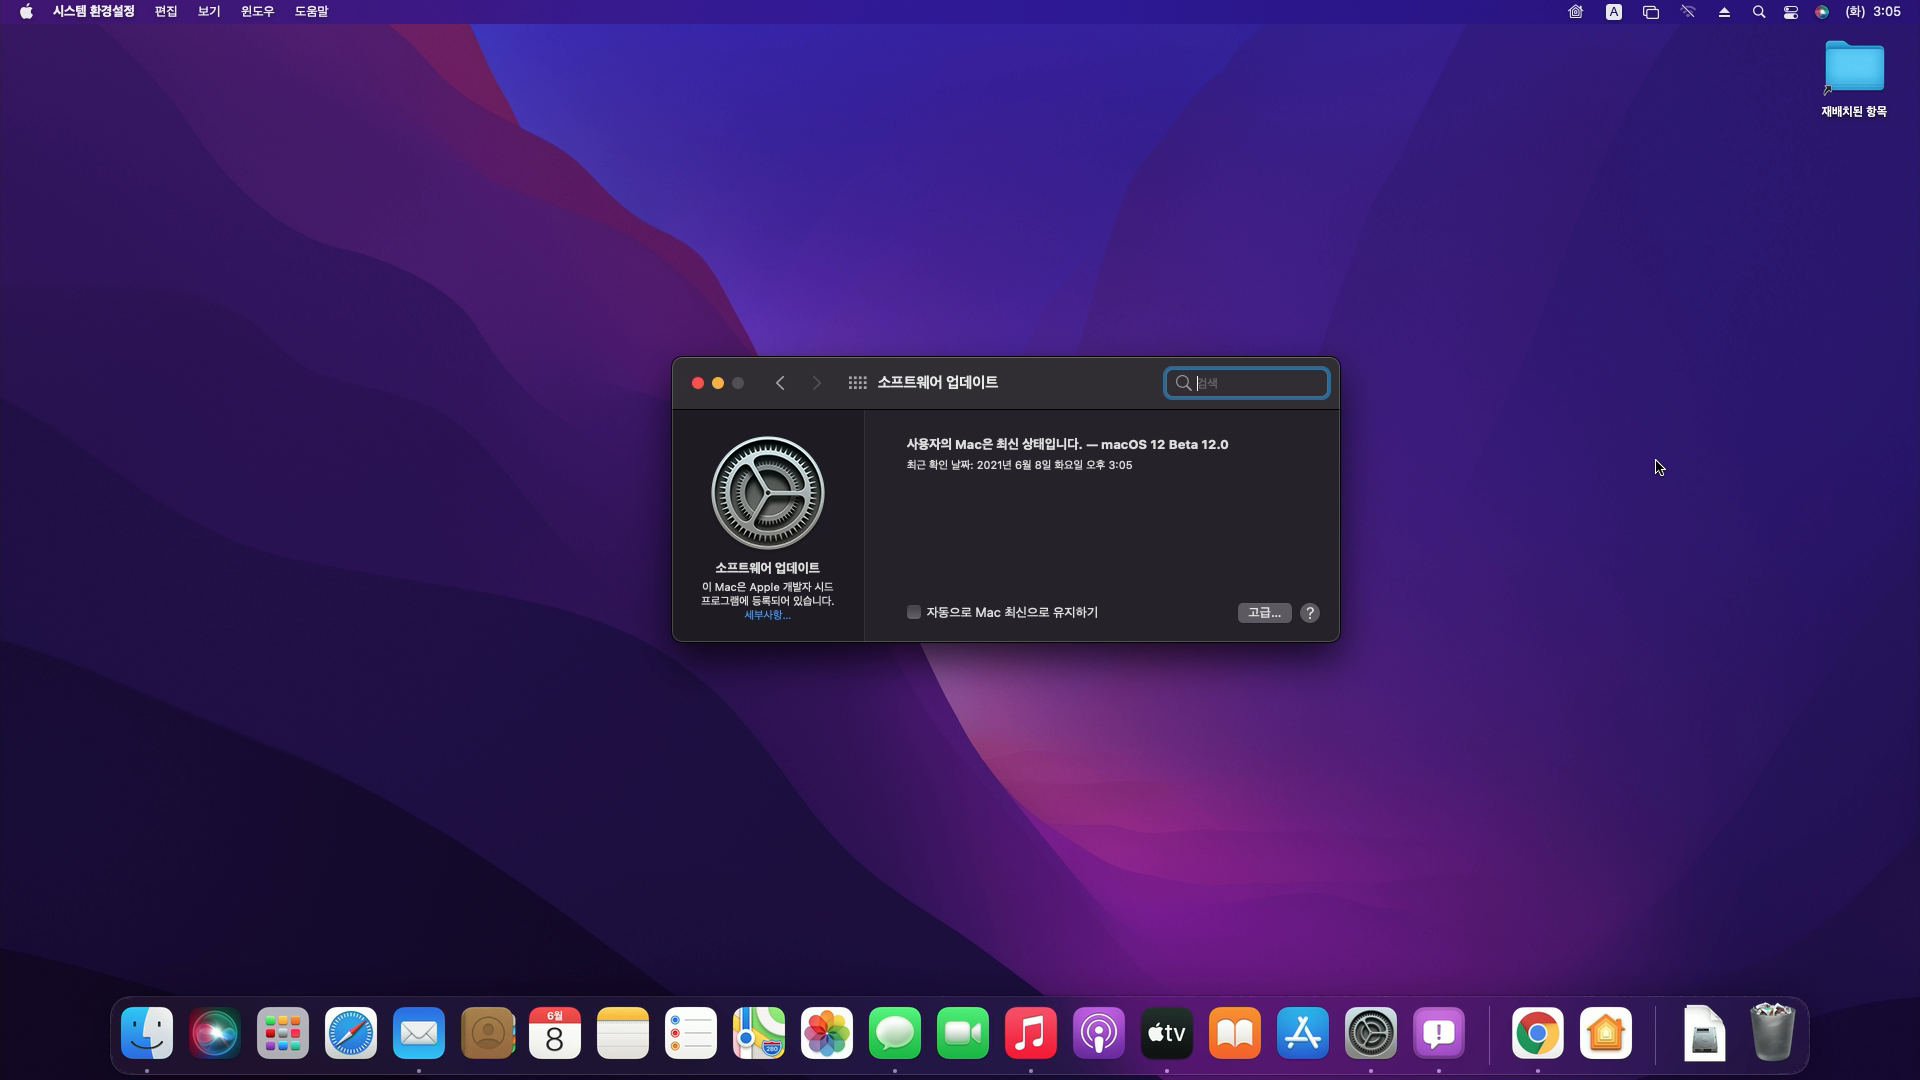The width and height of the screenshot is (1920, 1080).
Task: Click the help question mark button
Action: [x=1310, y=613]
